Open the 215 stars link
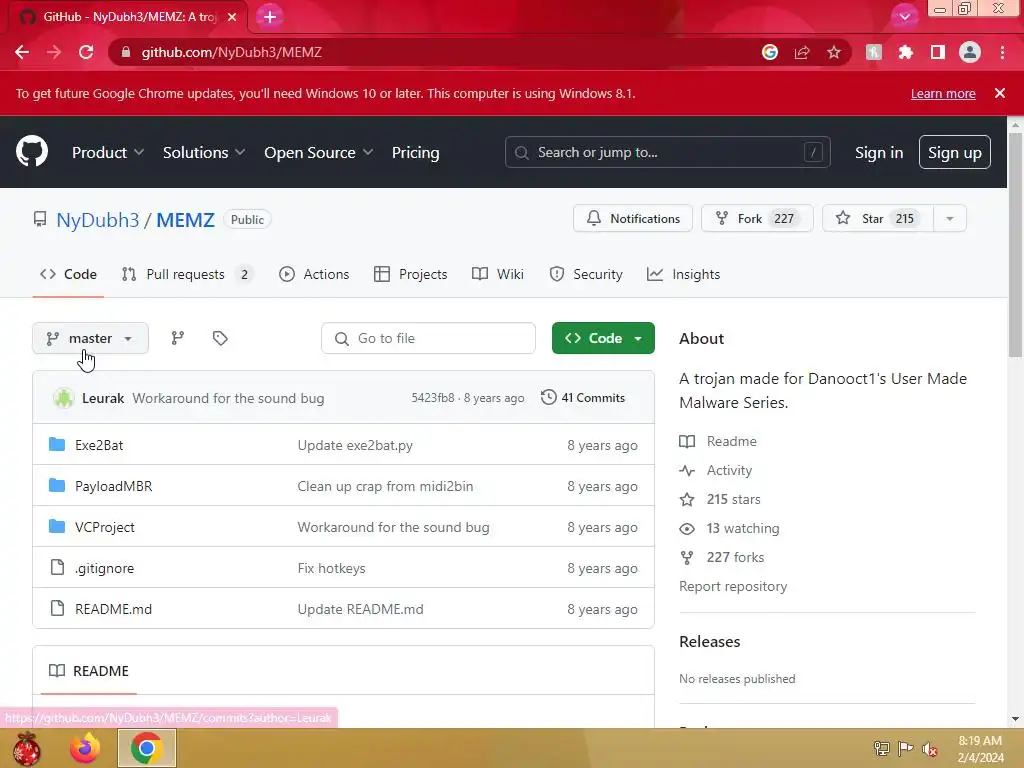This screenshot has height=768, width=1024. 733,499
